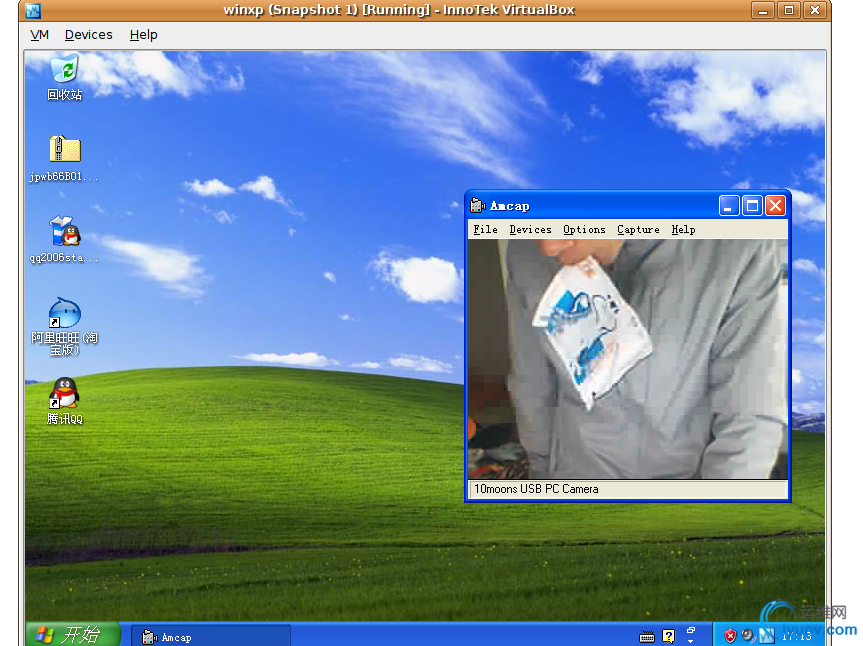Open the Amcap Capture menu
The width and height of the screenshot is (863, 646).
[x=638, y=229]
